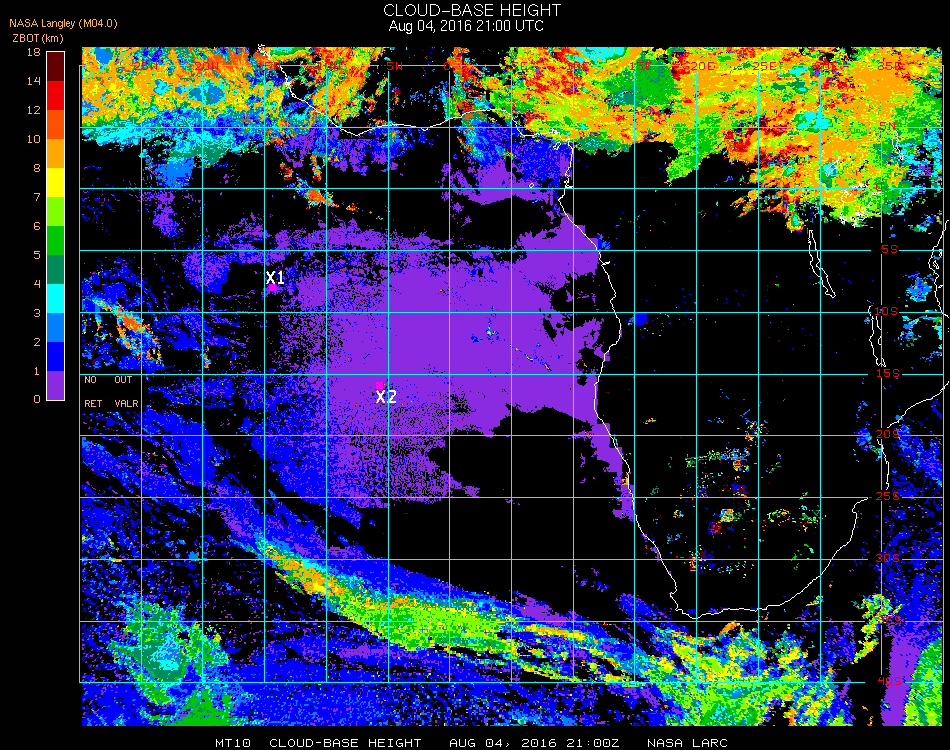Click the '25S' latitude label
The height and width of the screenshot is (750, 950).
(x=888, y=496)
